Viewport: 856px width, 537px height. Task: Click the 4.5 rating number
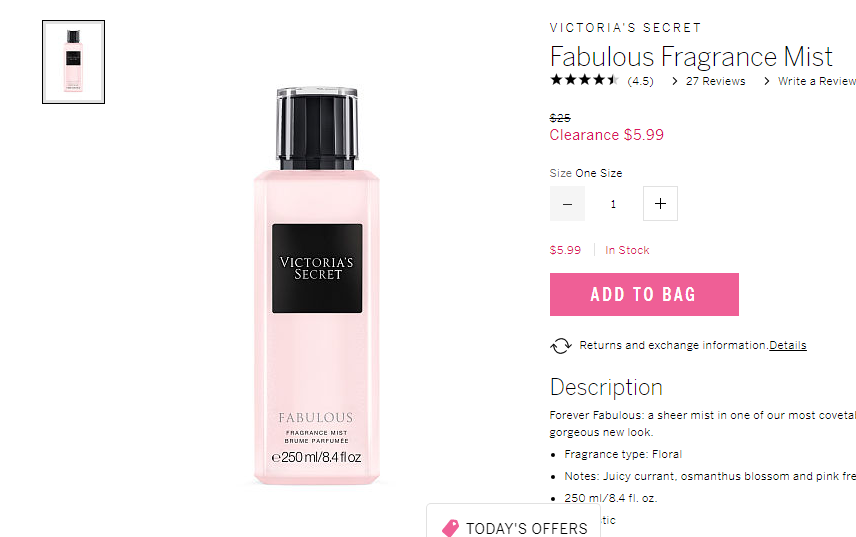point(640,81)
